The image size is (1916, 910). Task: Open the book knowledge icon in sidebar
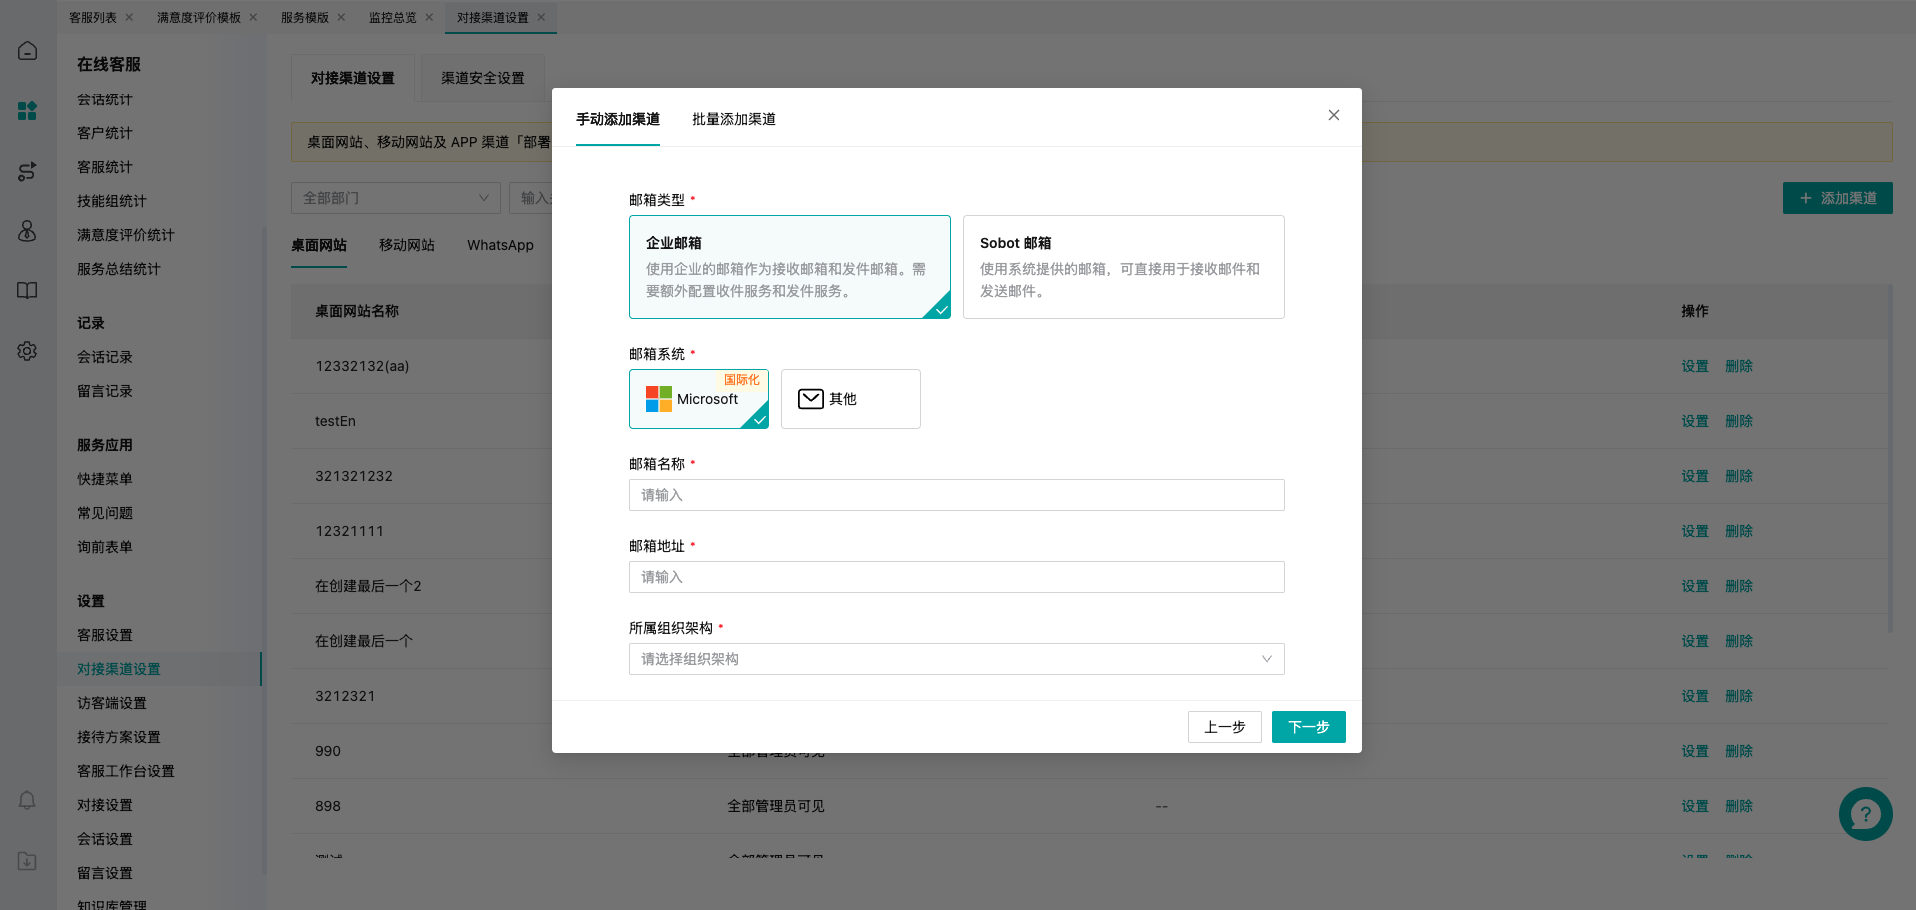click(28, 291)
